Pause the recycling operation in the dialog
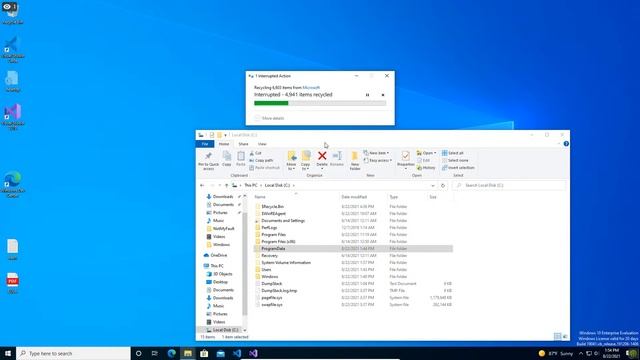Viewport: 640px width, 360px height. point(367,95)
